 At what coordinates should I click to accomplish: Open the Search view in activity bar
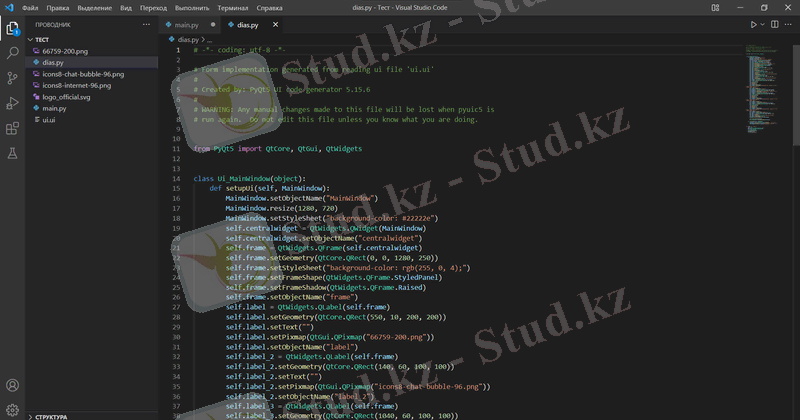(x=13, y=52)
